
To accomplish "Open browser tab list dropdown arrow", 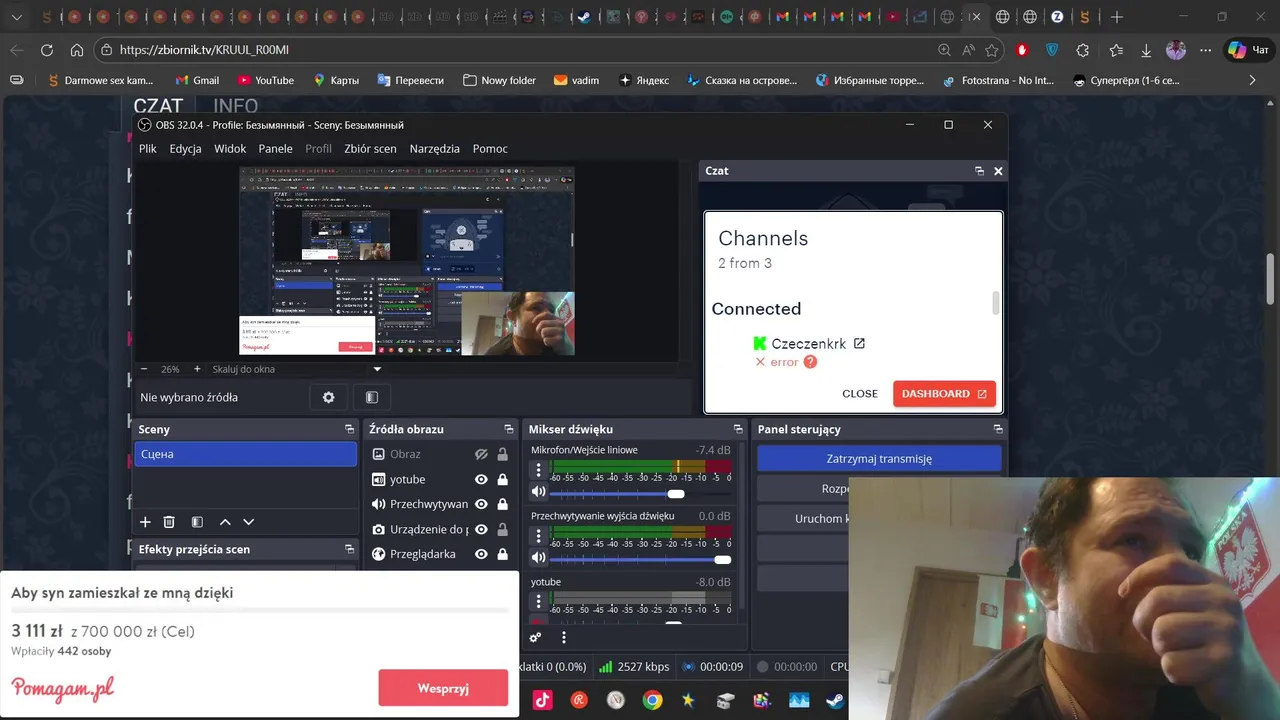I will pyautogui.click(x=16, y=17).
